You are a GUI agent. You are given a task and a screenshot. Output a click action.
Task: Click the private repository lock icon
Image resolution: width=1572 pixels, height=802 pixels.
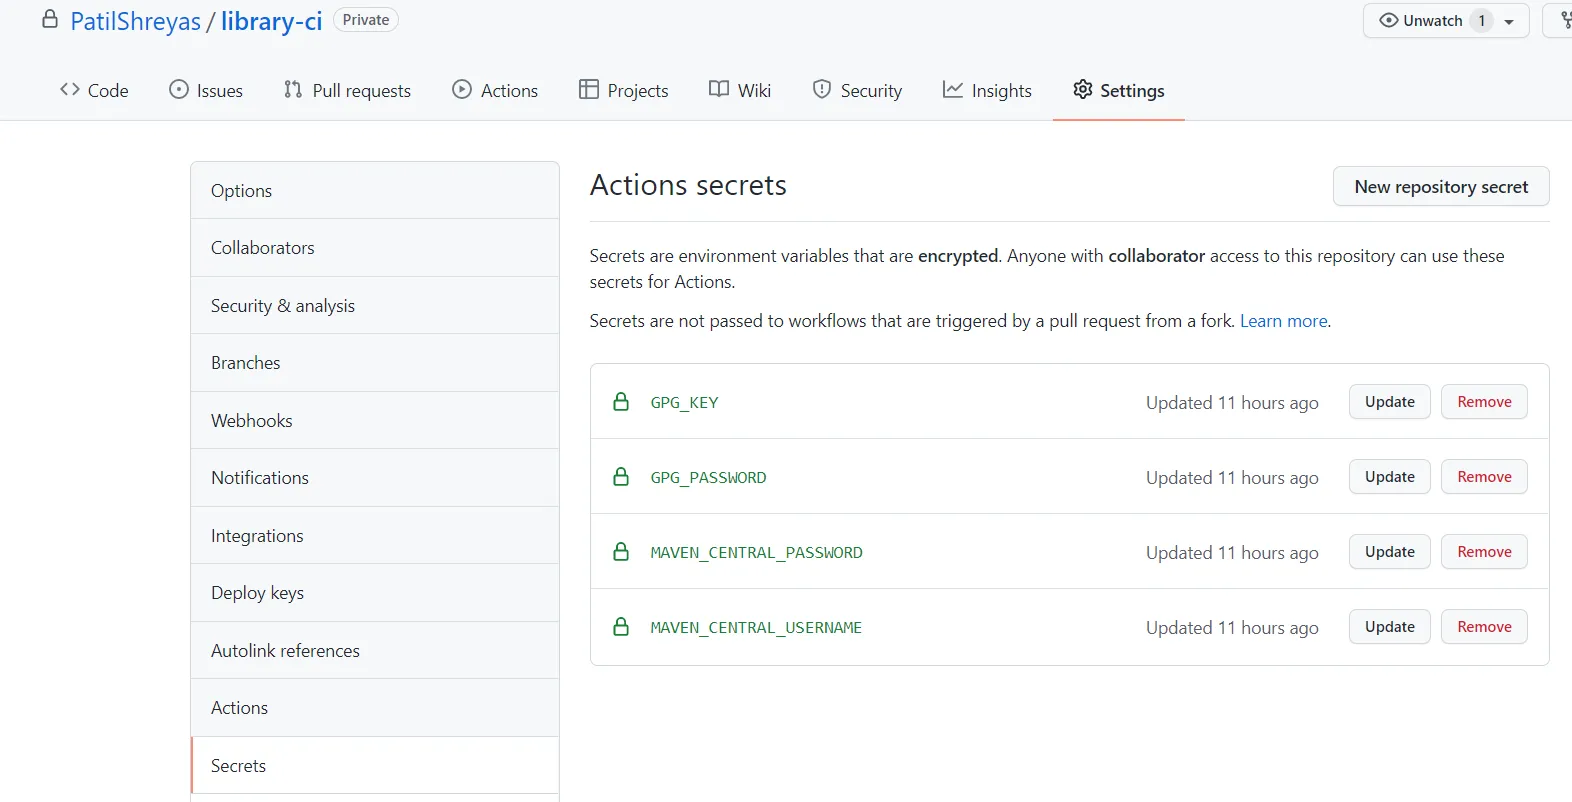[50, 19]
